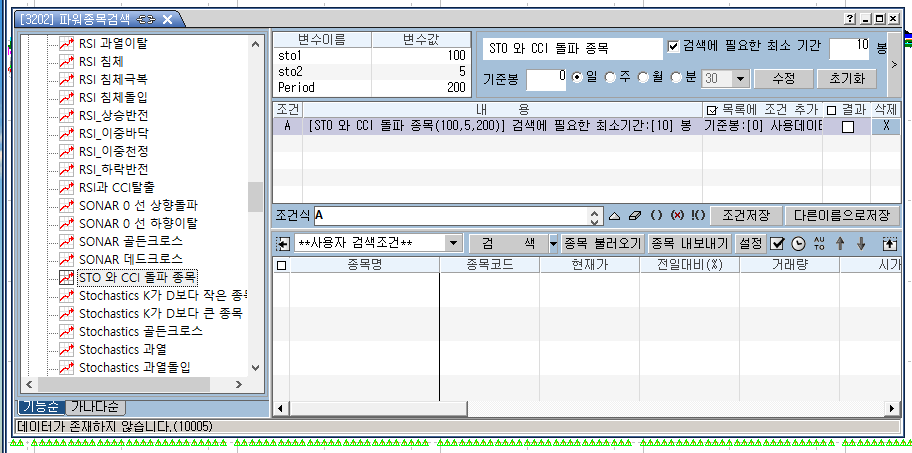This screenshot has height=453, width=912.
Task: Select the 분 (minute) radio button
Action: pyautogui.click(x=678, y=78)
